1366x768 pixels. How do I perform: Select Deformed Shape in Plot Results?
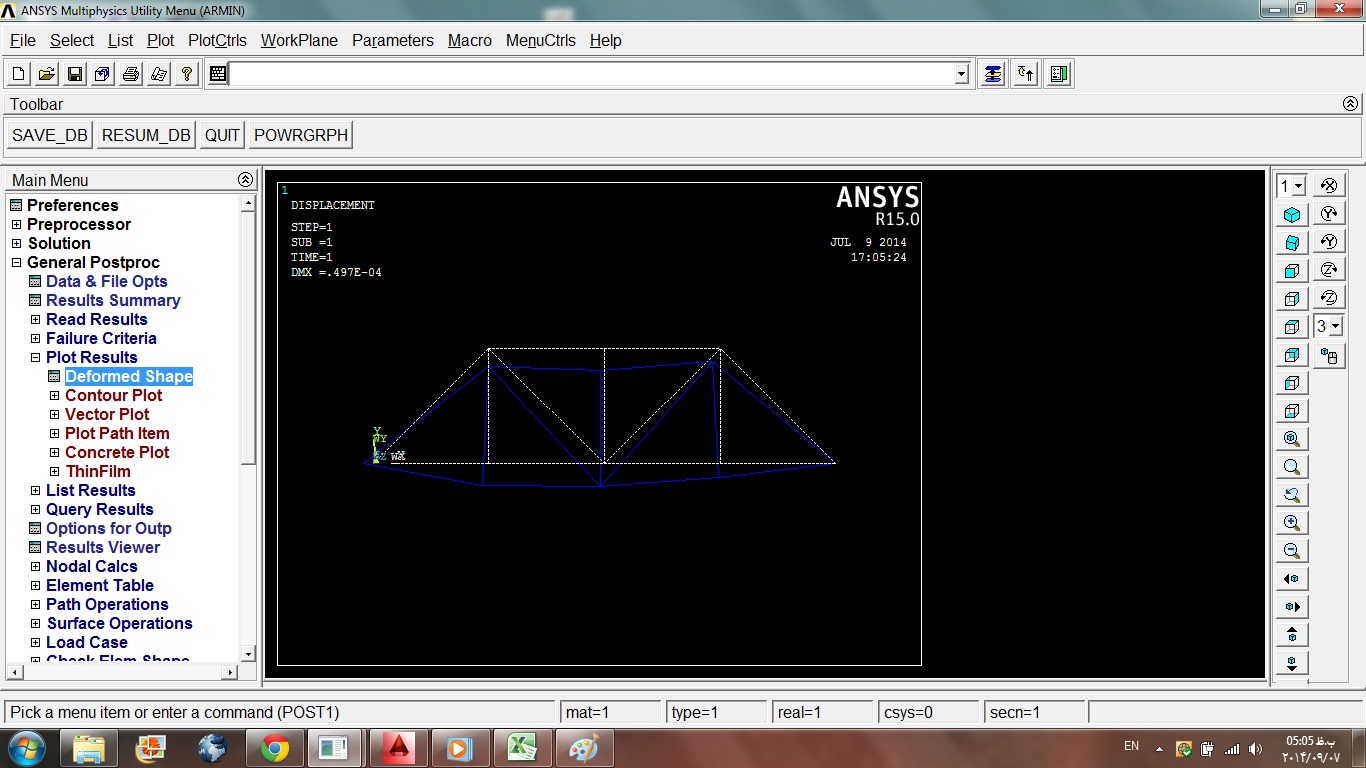(129, 376)
